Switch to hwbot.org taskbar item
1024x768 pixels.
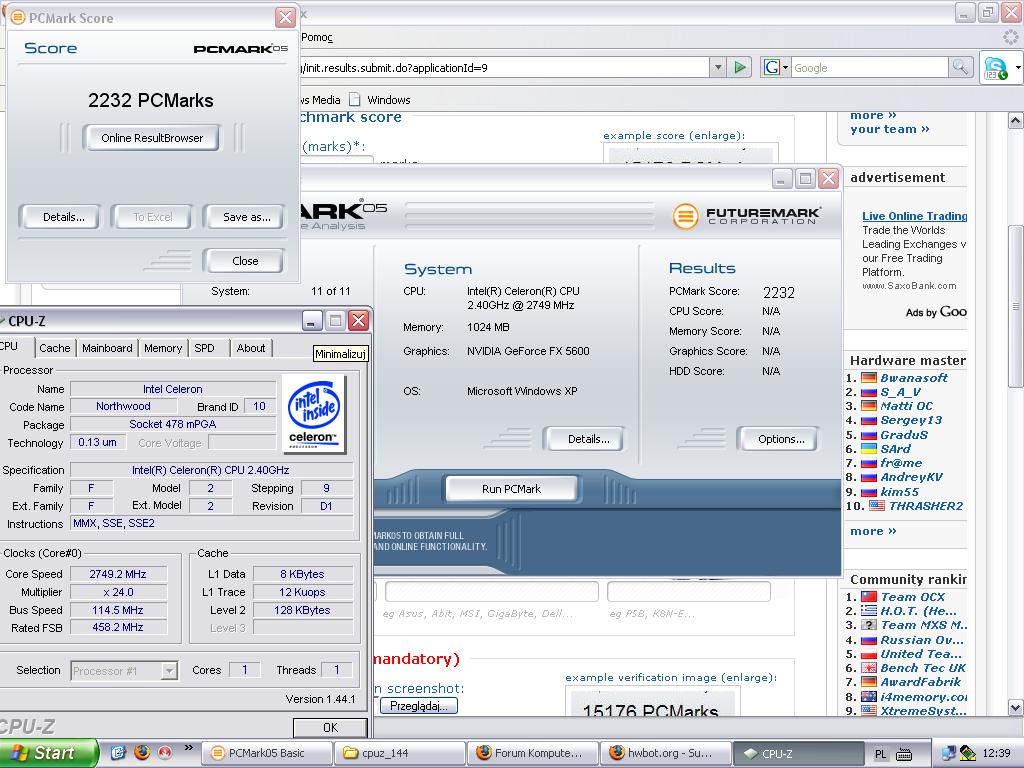665,753
